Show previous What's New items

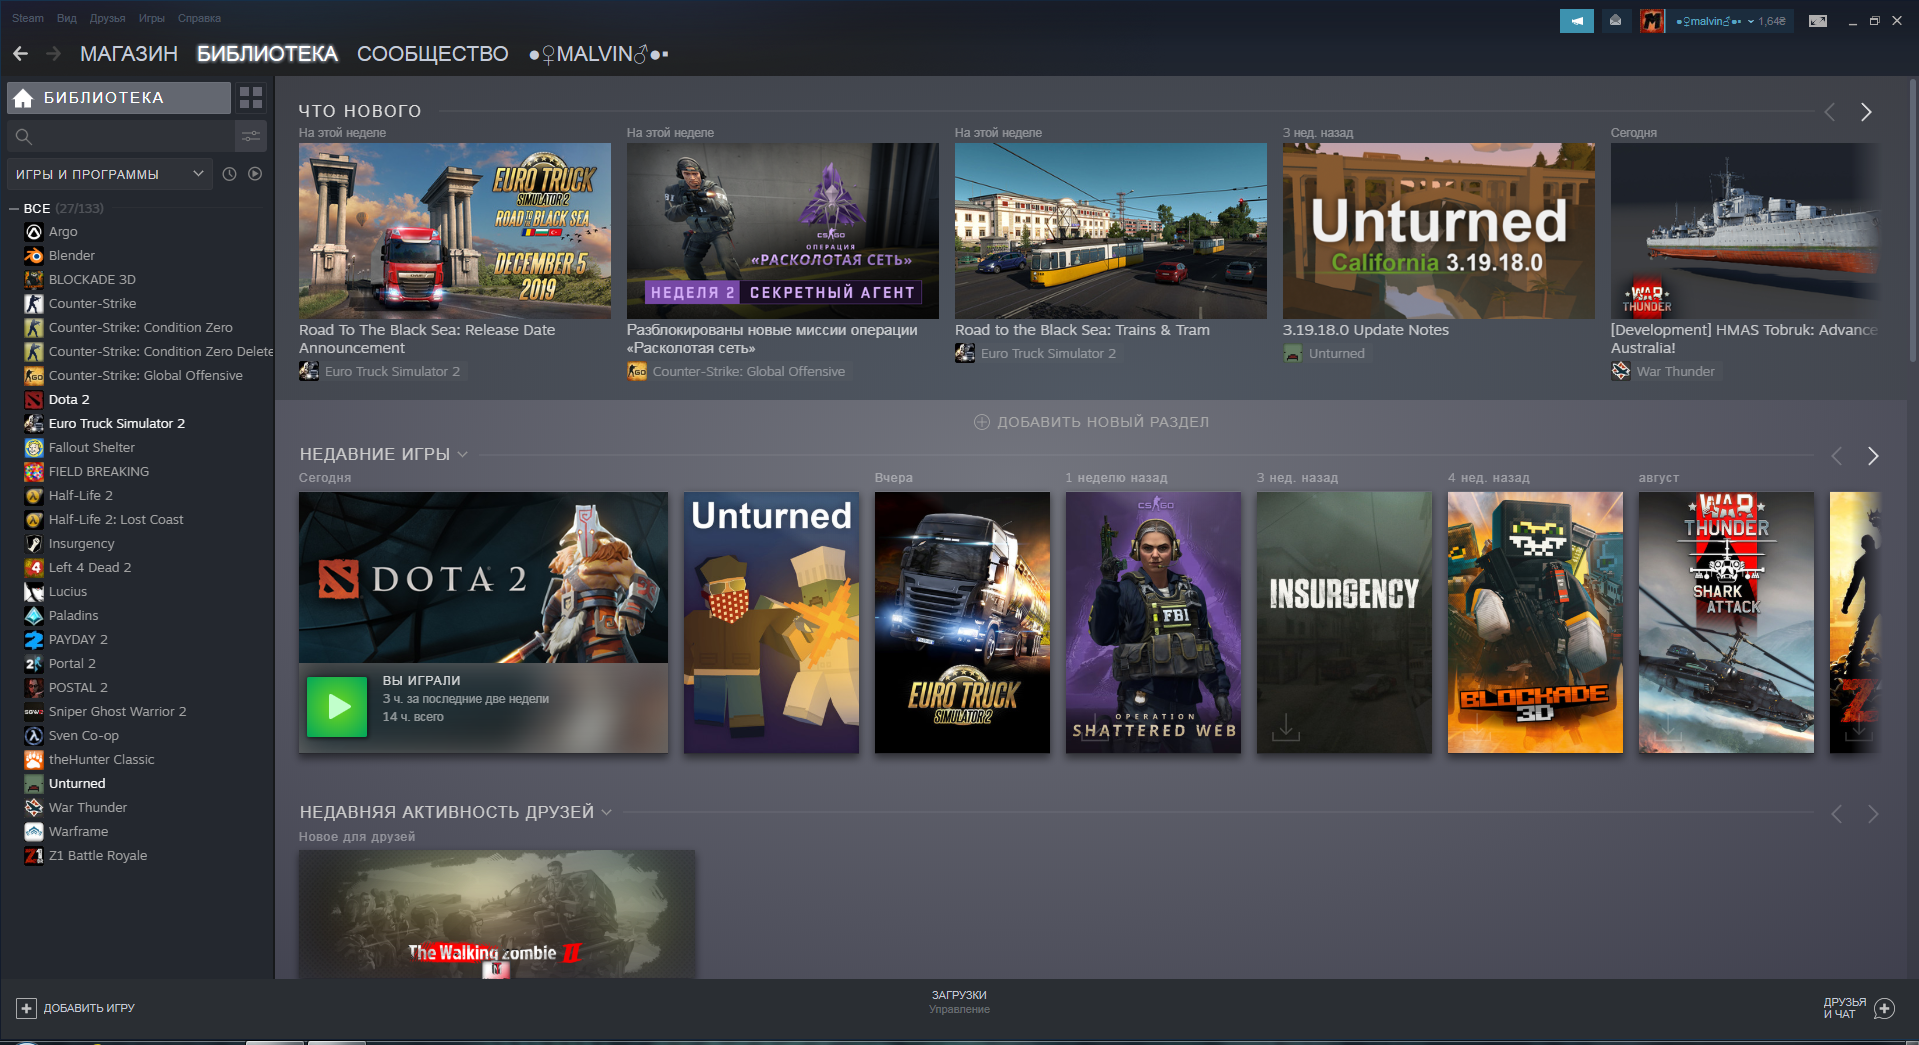tap(1830, 112)
